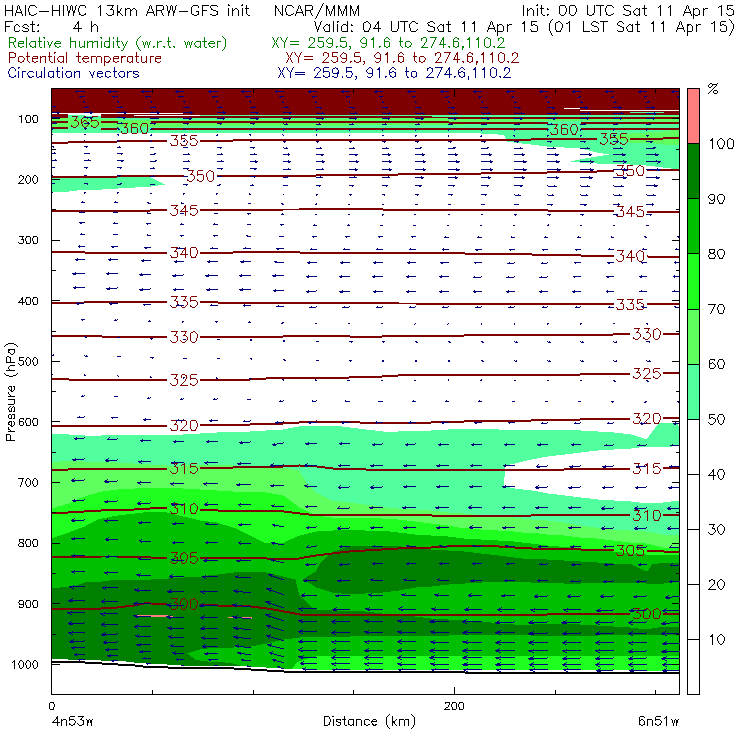
Task: Select the red XY coordinate range text
Action: (402, 58)
